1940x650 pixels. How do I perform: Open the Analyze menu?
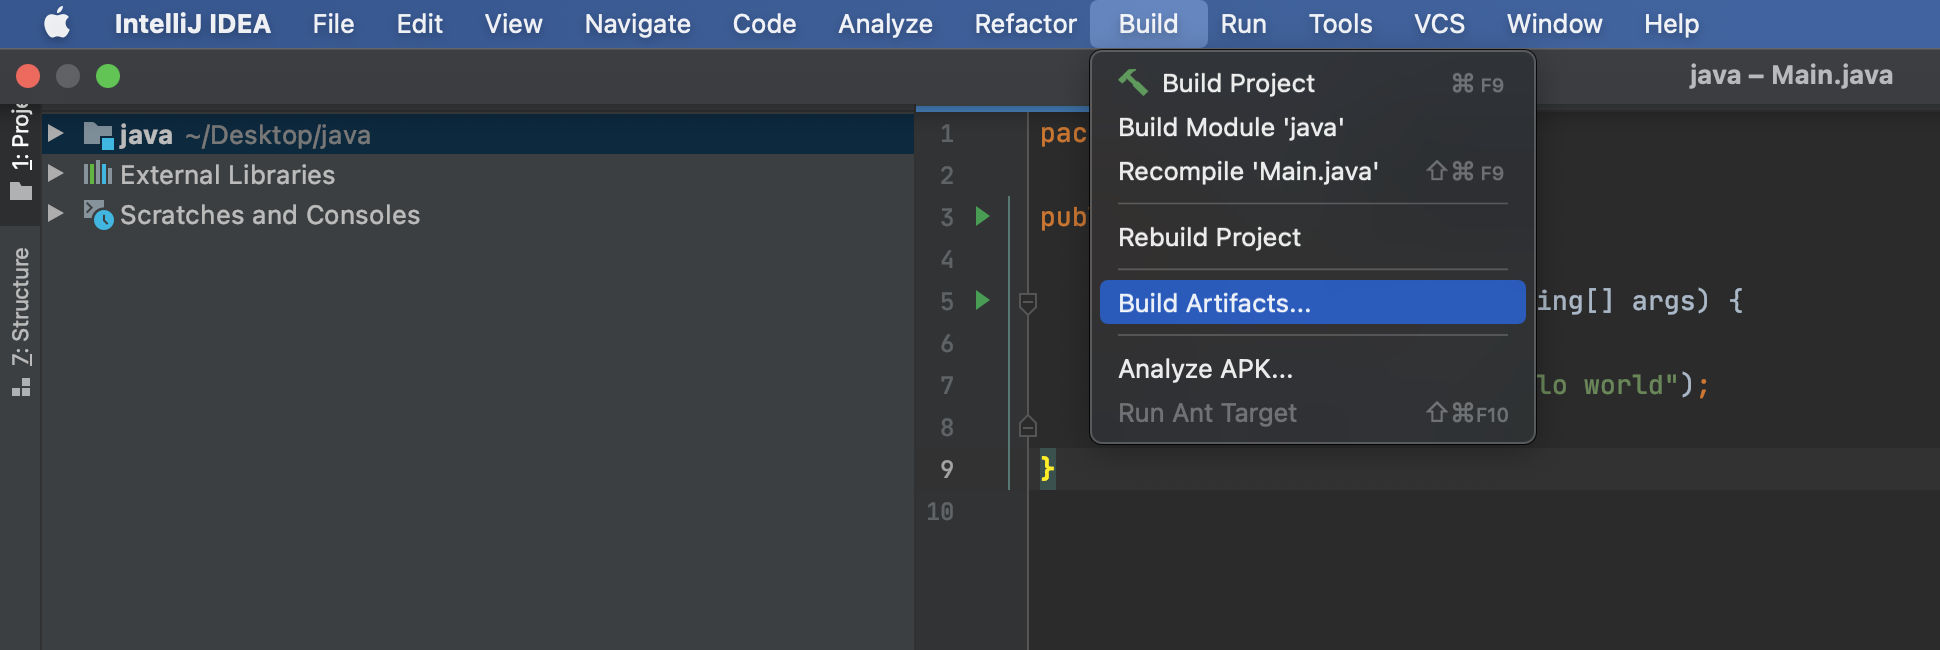pos(885,23)
